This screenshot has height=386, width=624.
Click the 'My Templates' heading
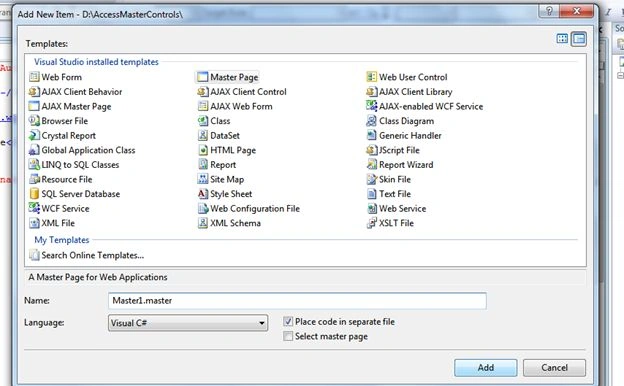tap(62, 240)
